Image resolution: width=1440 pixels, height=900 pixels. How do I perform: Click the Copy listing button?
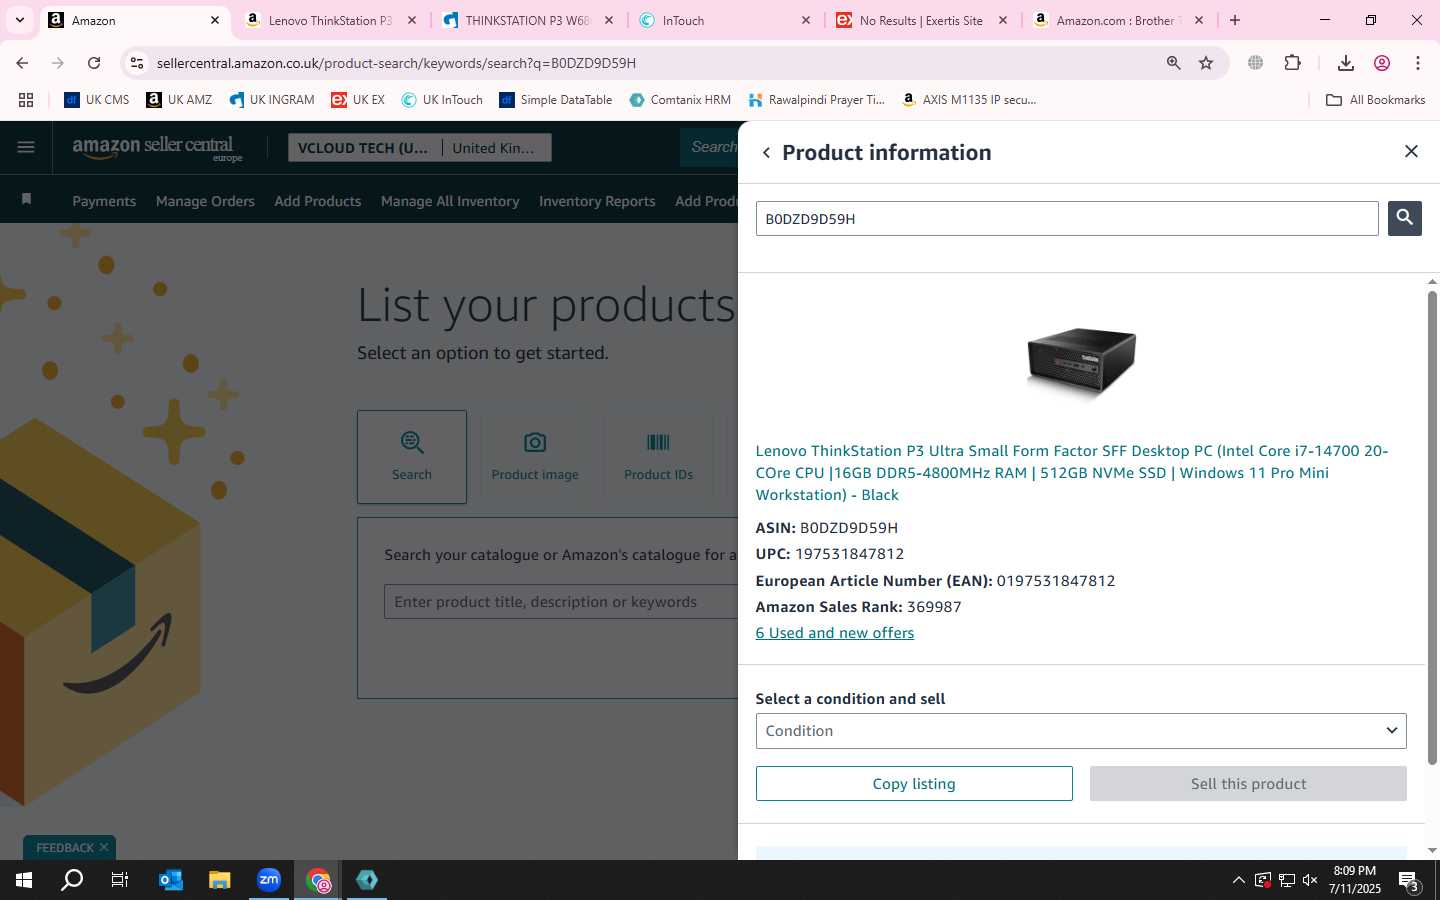pyautogui.click(x=914, y=784)
